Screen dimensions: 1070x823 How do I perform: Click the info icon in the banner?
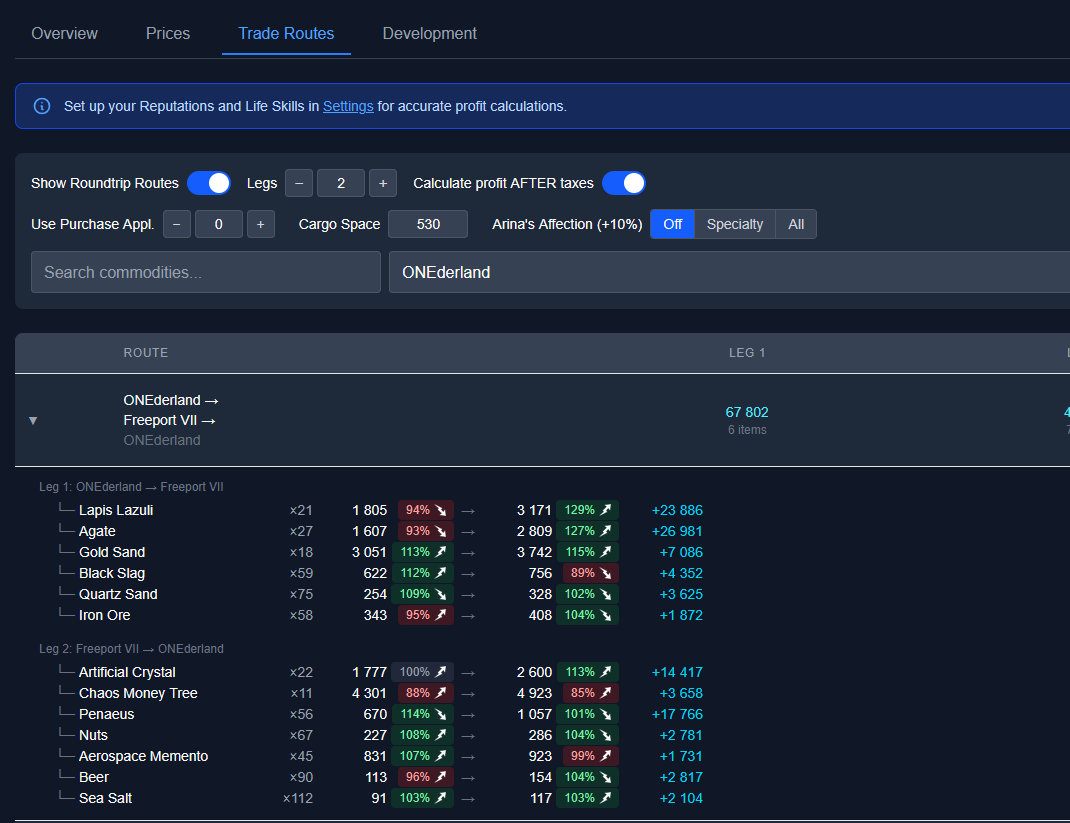42,106
